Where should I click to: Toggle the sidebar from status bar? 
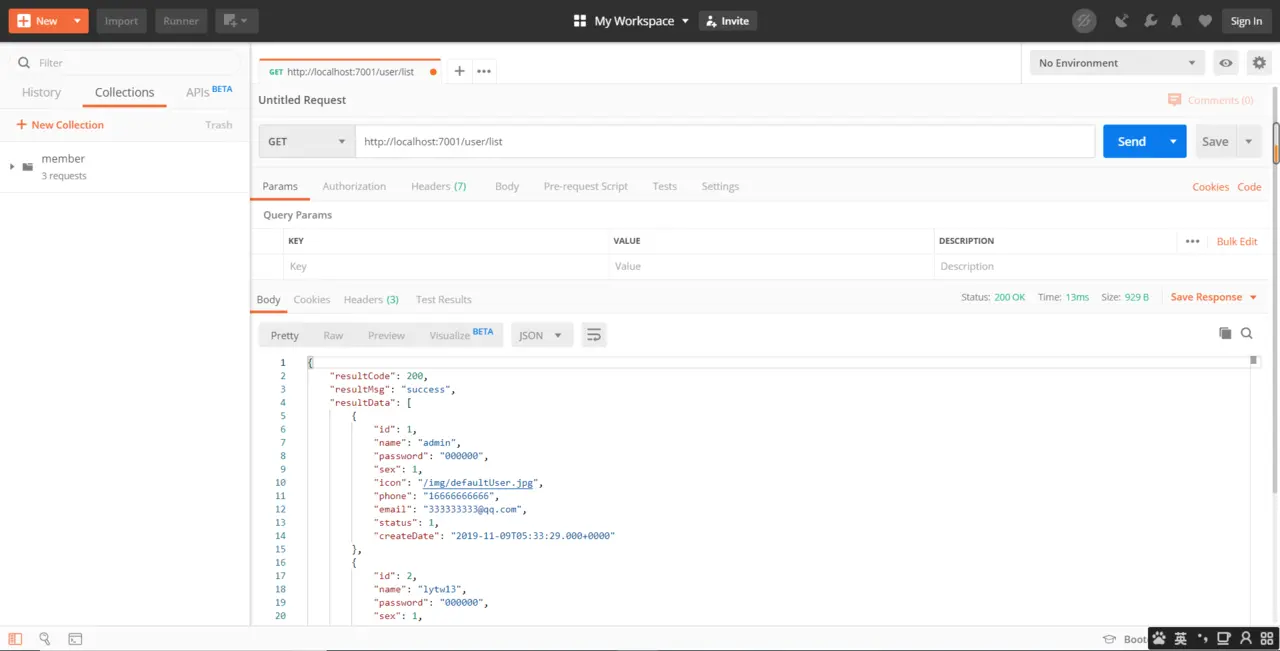click(15, 639)
